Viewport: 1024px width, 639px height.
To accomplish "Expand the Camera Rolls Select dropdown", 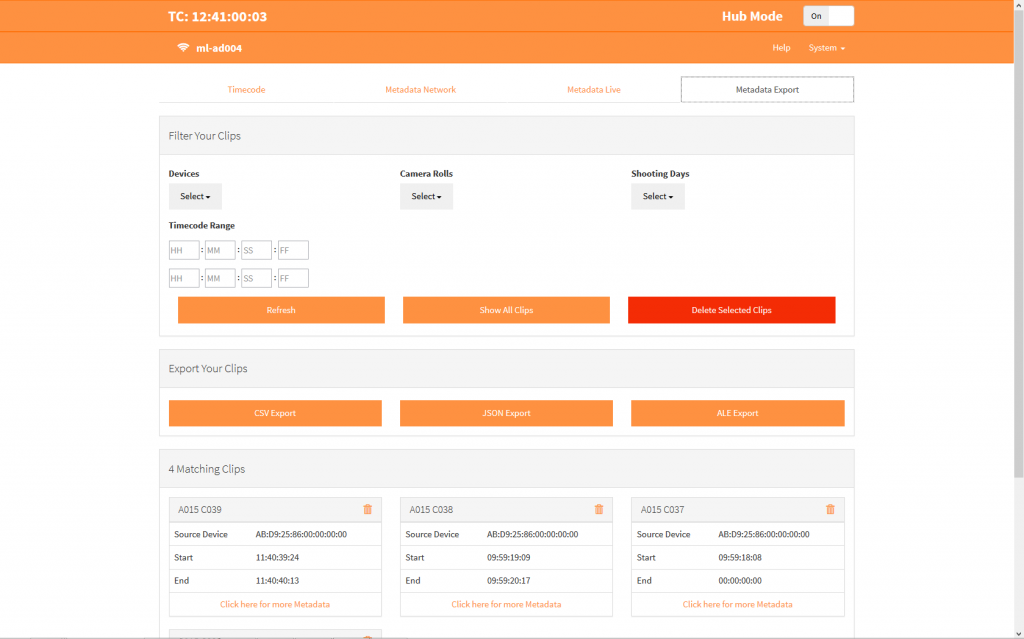I will coord(426,196).
